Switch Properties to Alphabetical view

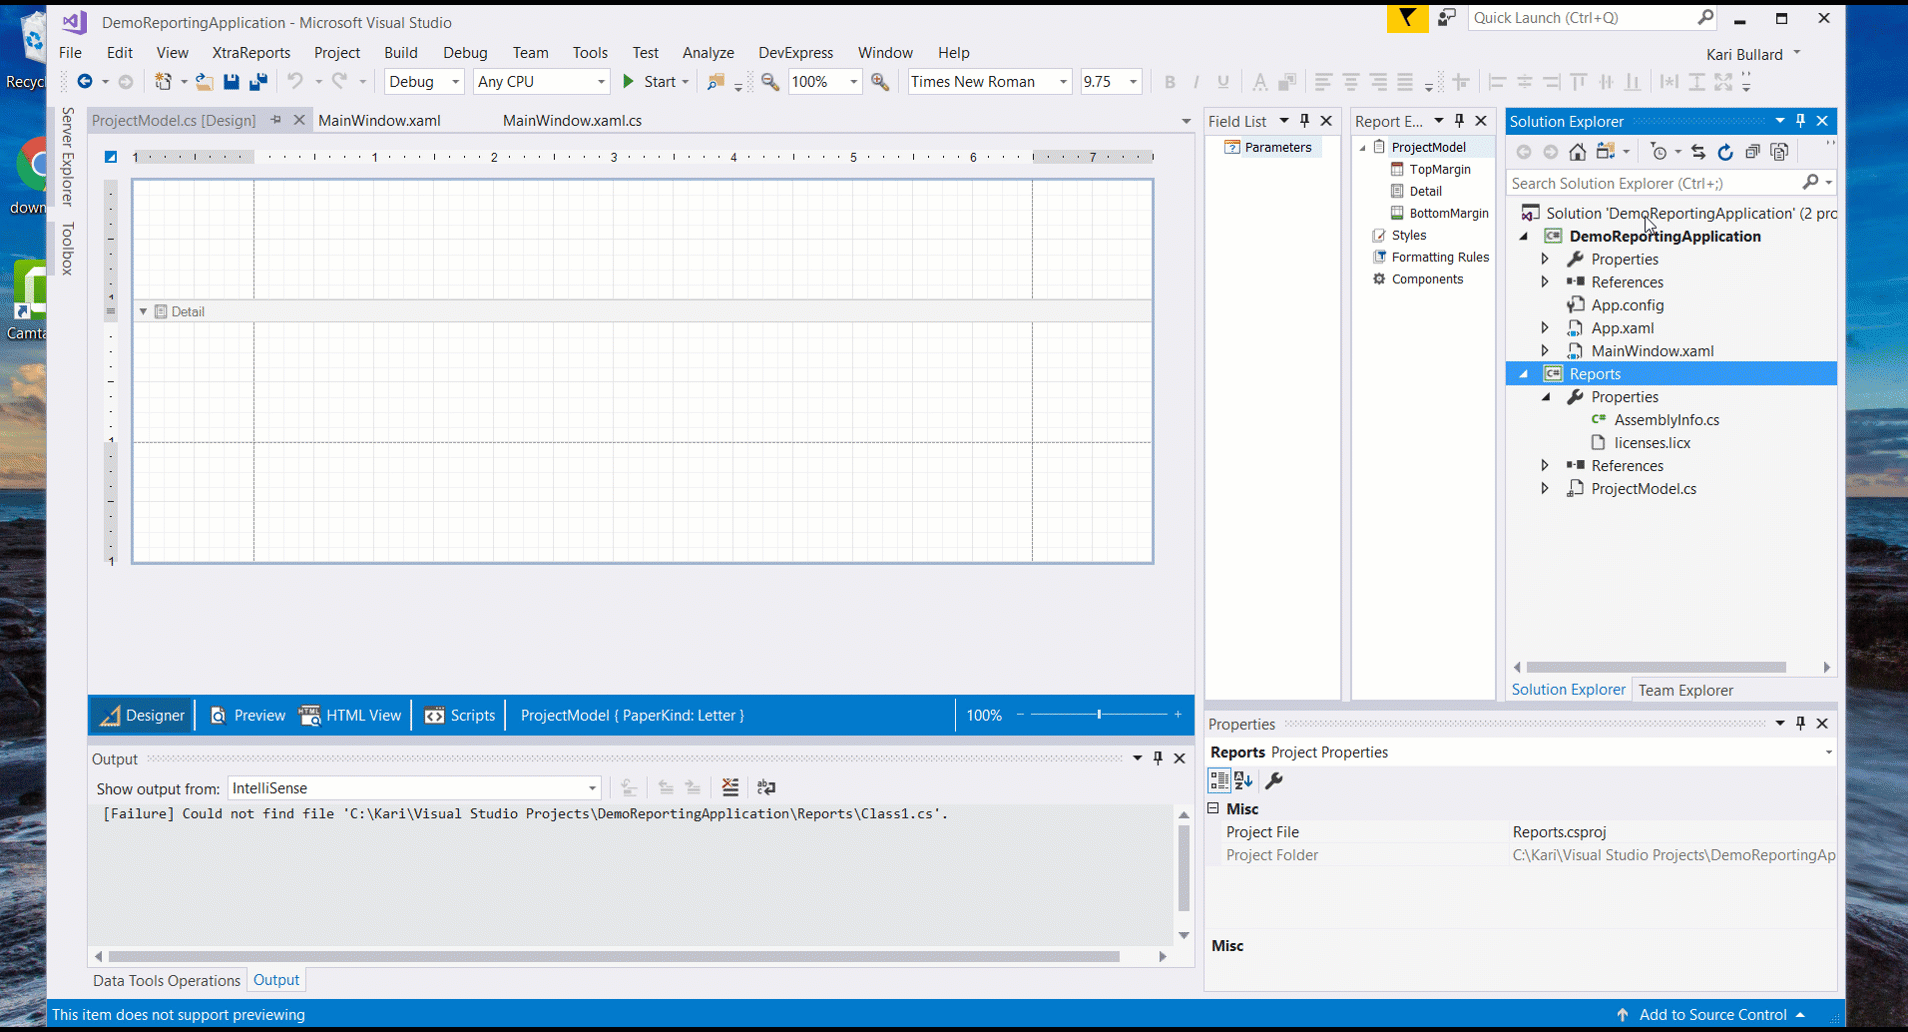(1243, 781)
